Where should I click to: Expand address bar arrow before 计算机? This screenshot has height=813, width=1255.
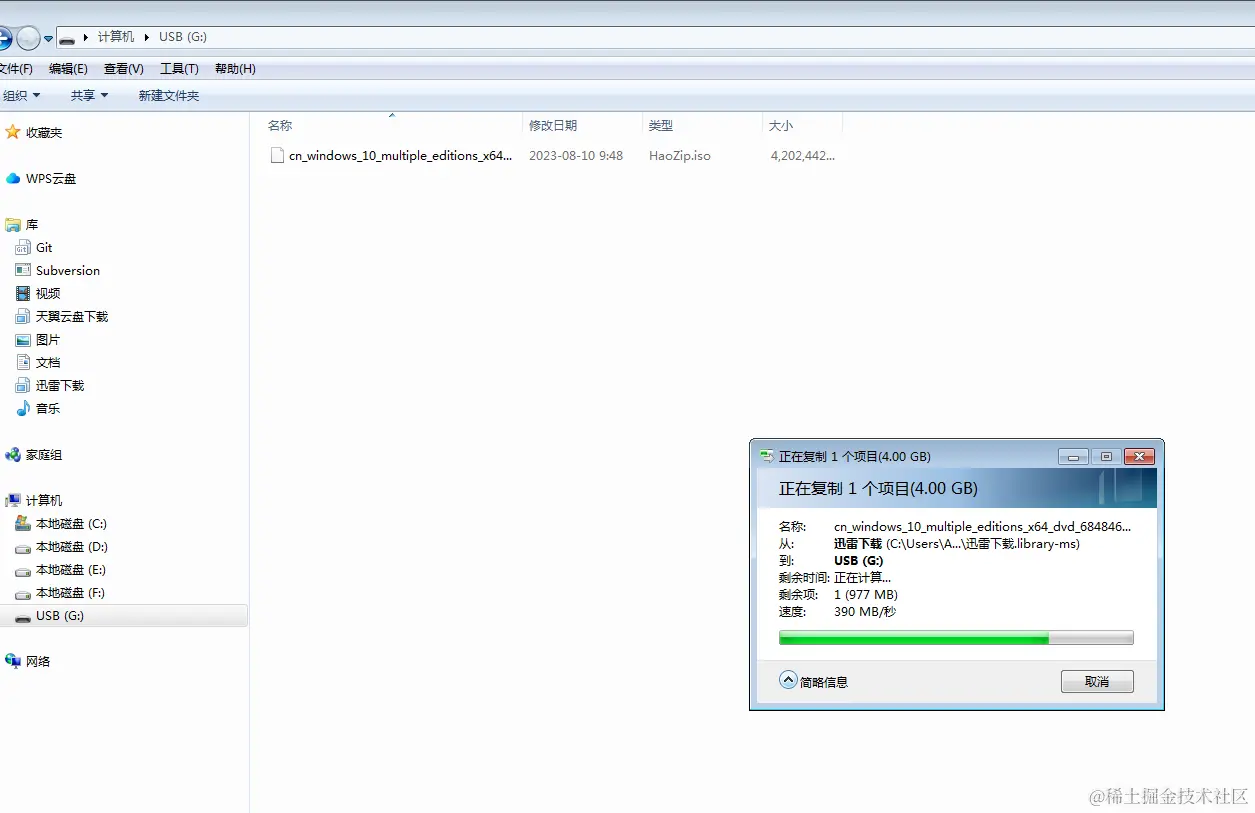tap(86, 37)
